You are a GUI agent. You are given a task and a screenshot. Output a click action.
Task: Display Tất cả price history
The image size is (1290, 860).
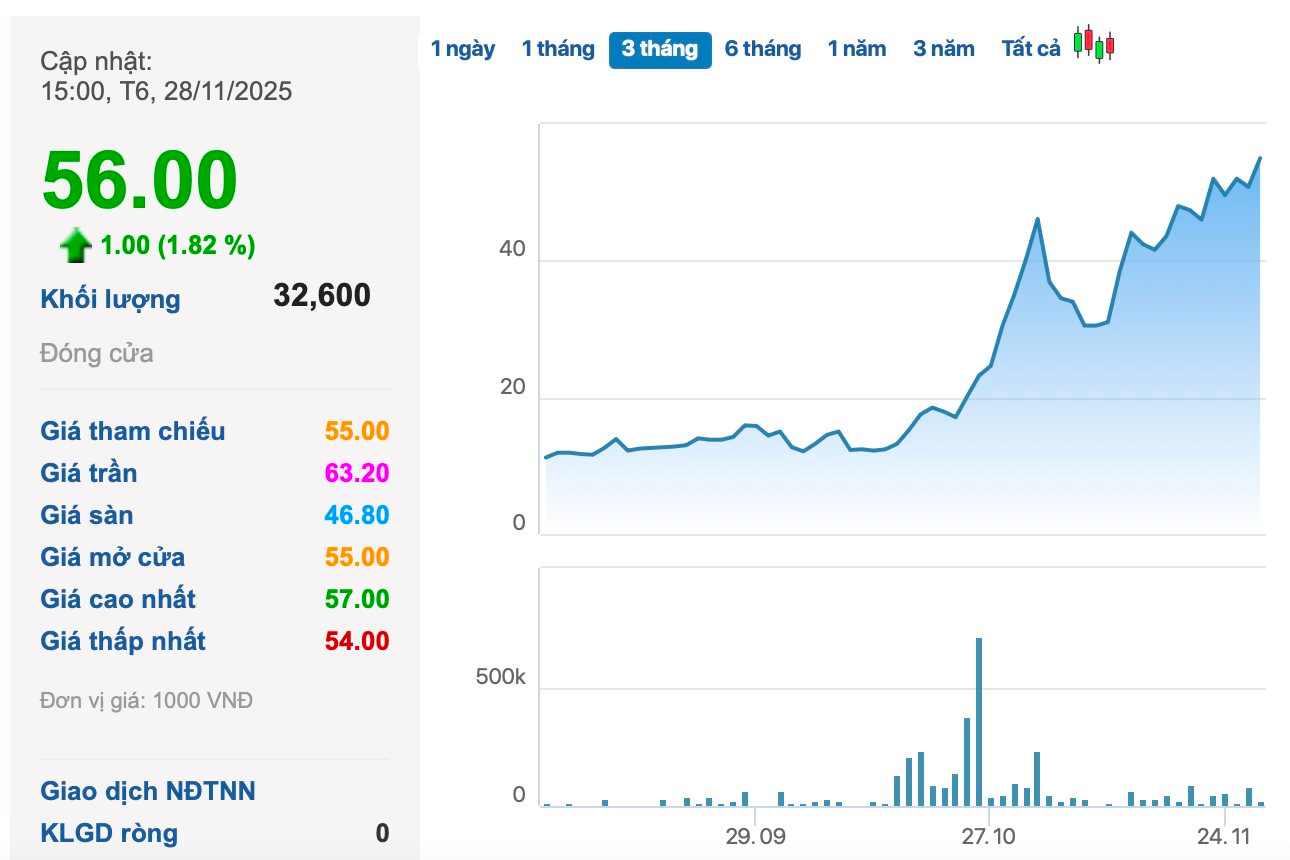click(x=1030, y=49)
